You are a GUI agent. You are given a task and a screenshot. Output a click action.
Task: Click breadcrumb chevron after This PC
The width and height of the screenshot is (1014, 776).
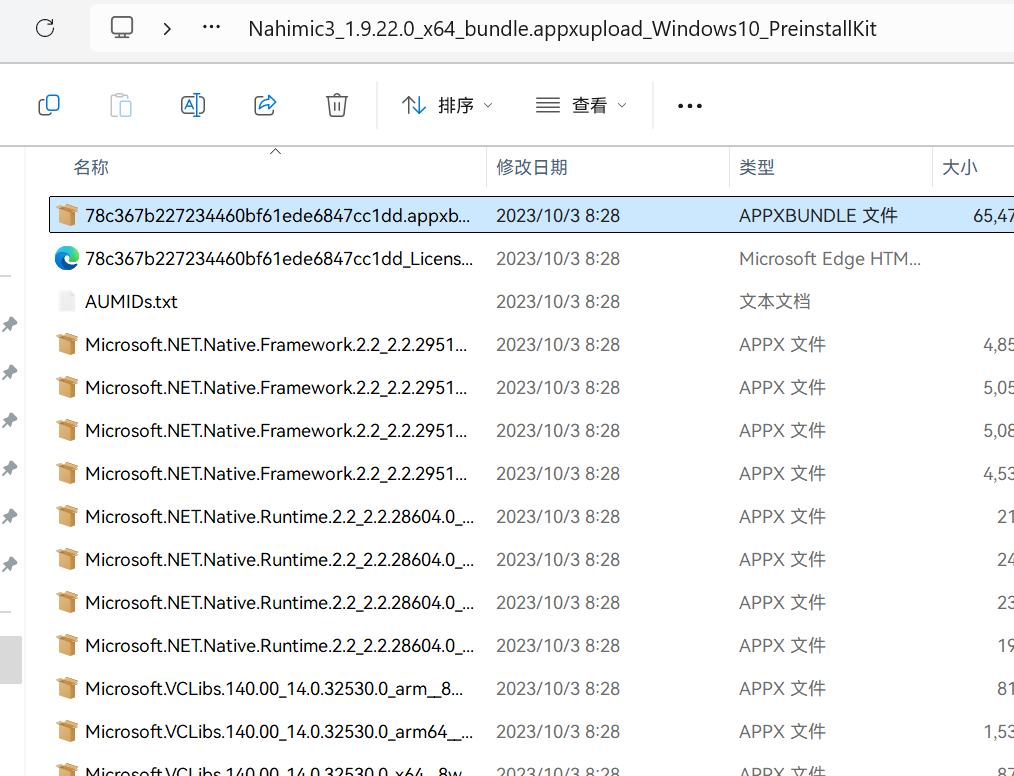pos(167,28)
